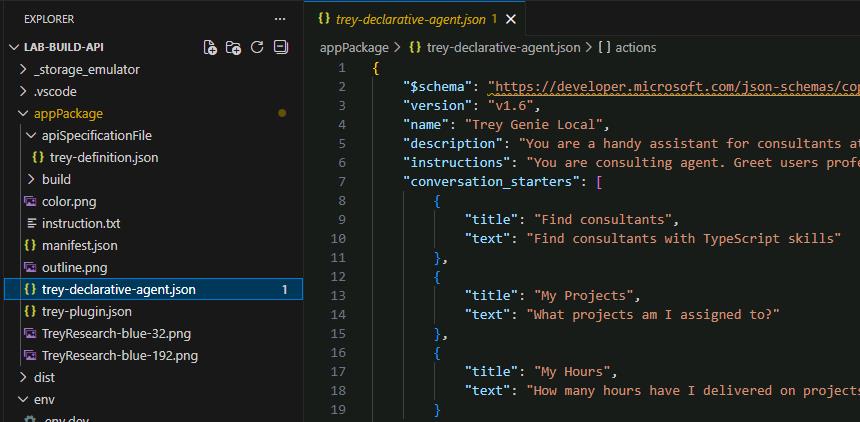Click the actions breadcrumb segment

point(636,48)
